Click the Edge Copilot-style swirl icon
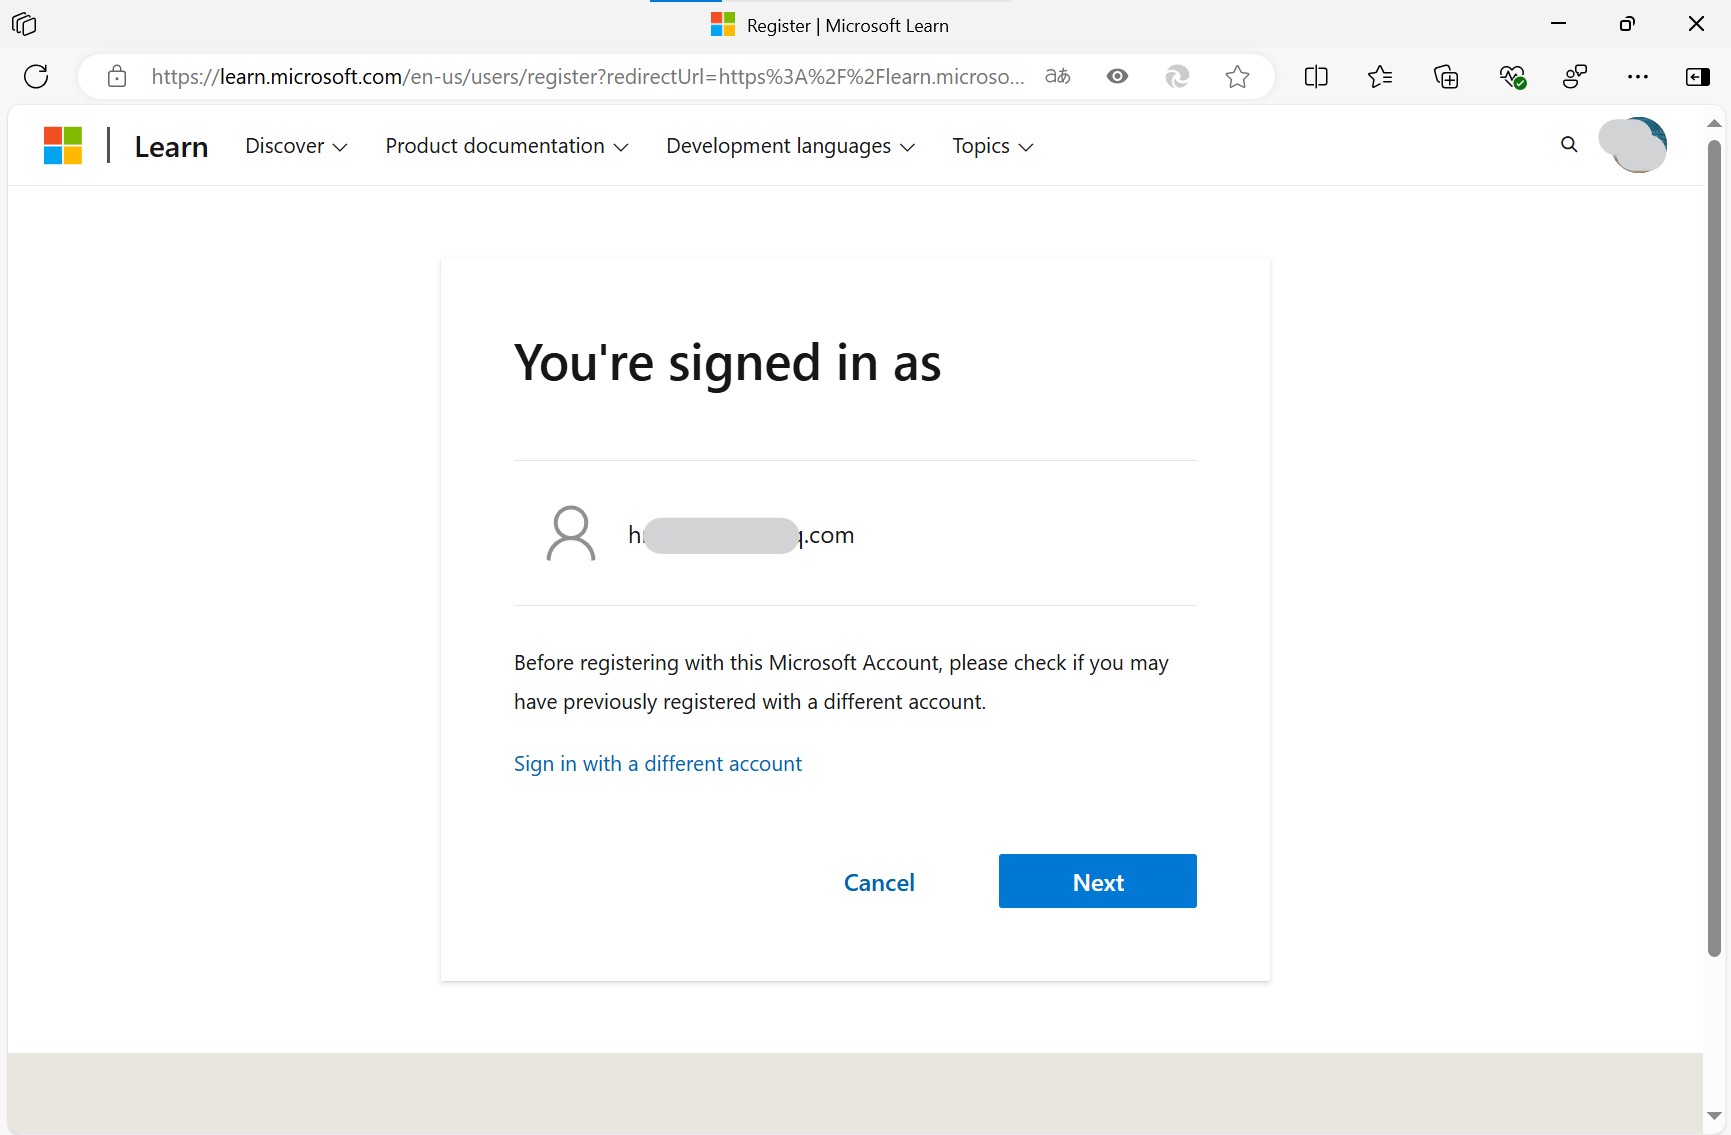The height and width of the screenshot is (1135, 1731). [1177, 76]
